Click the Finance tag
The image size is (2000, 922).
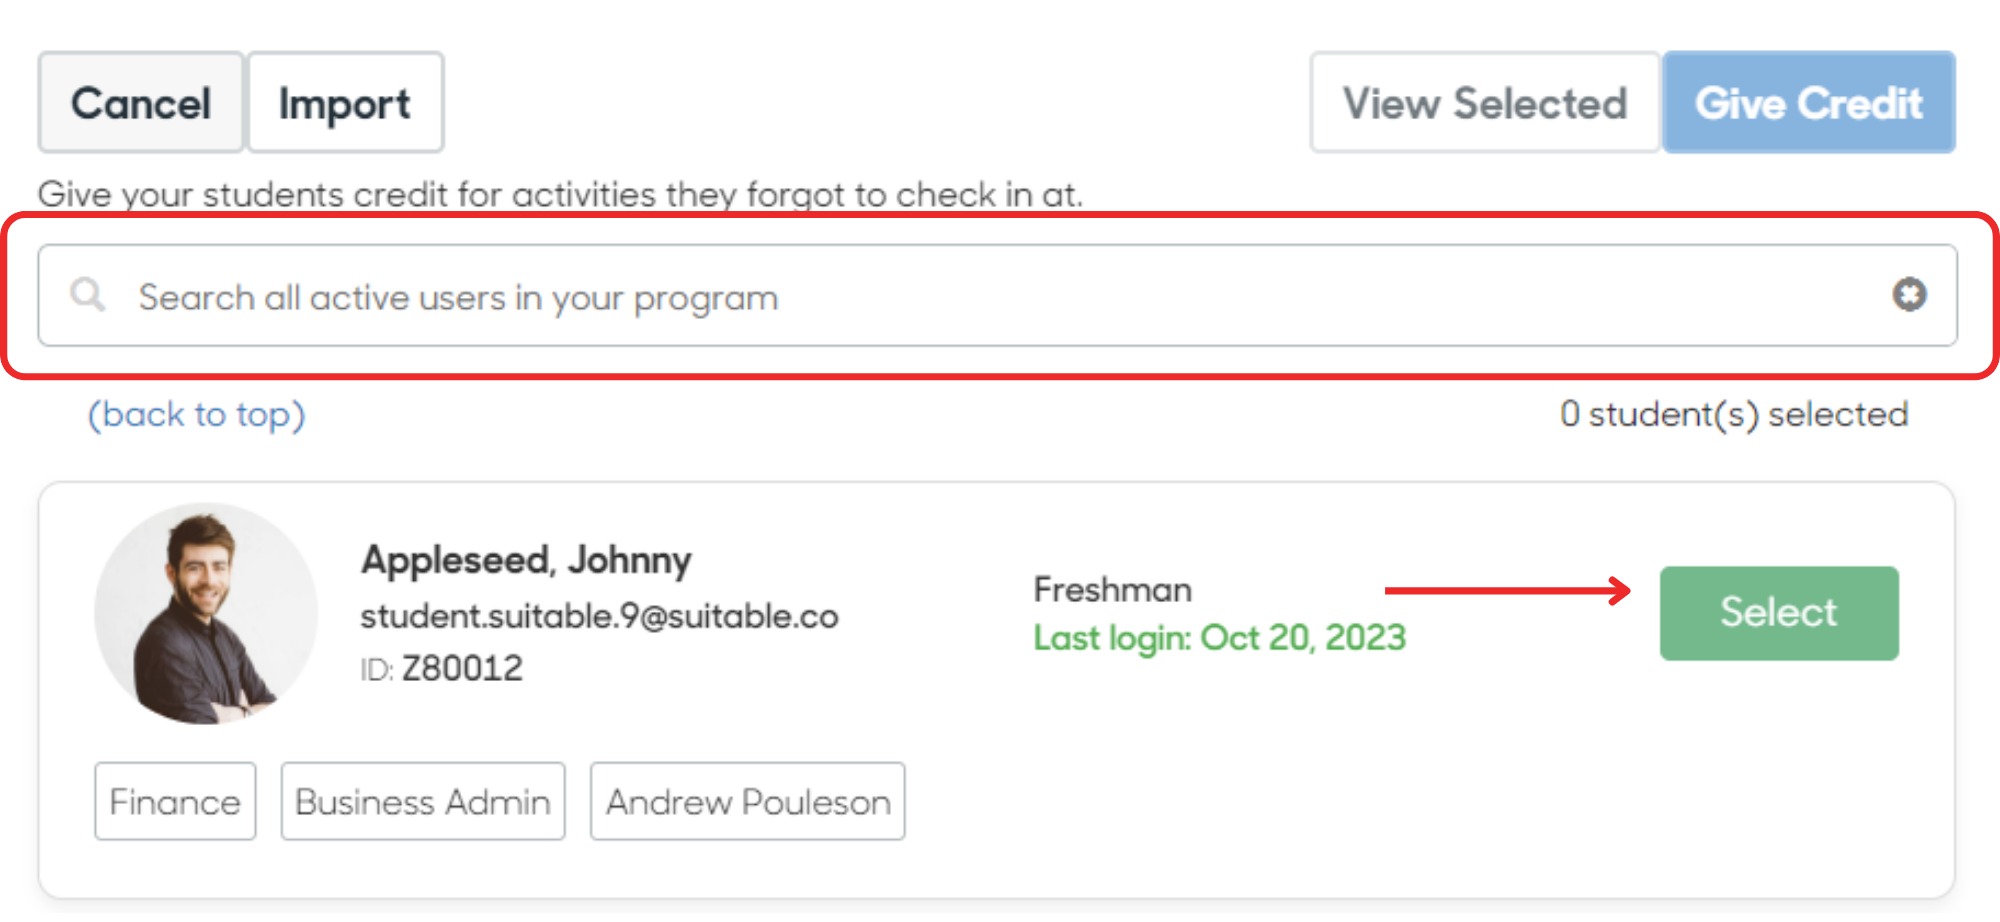point(175,801)
